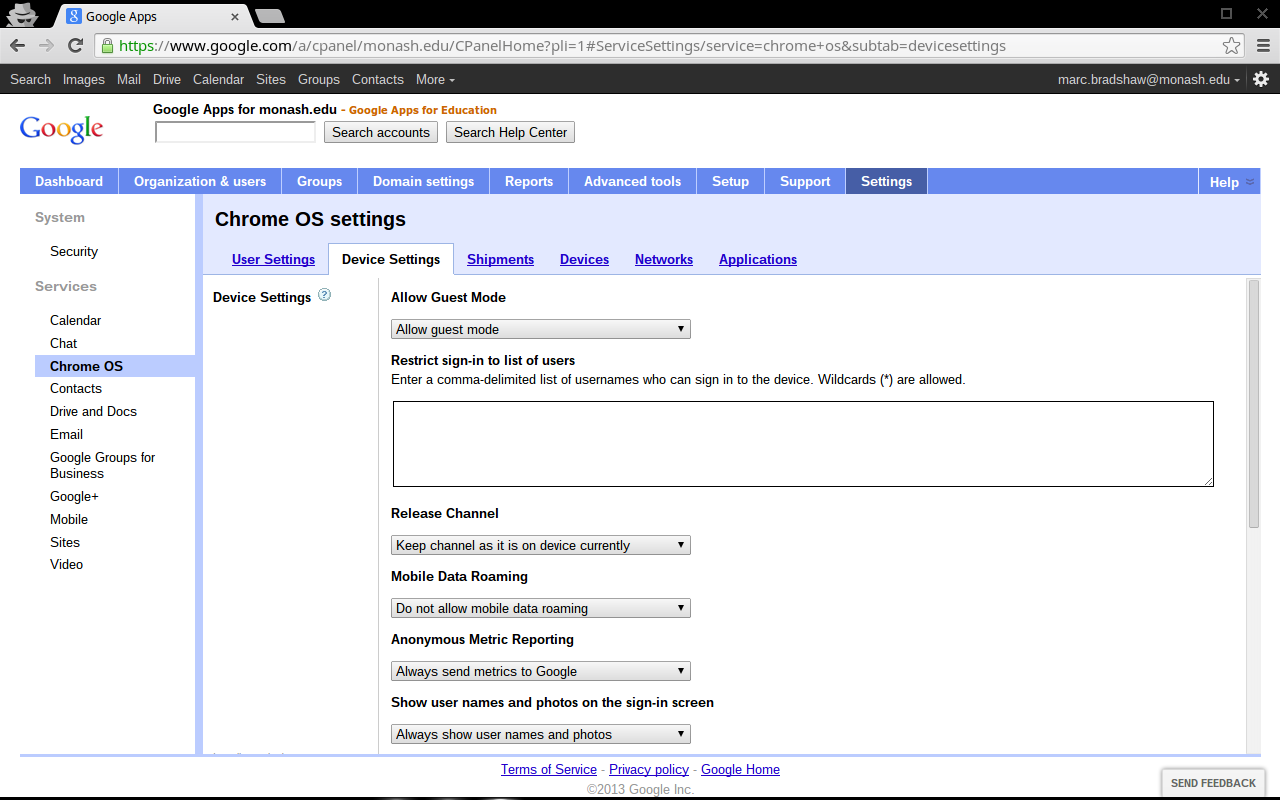Click the browser back arrow

coord(18,46)
